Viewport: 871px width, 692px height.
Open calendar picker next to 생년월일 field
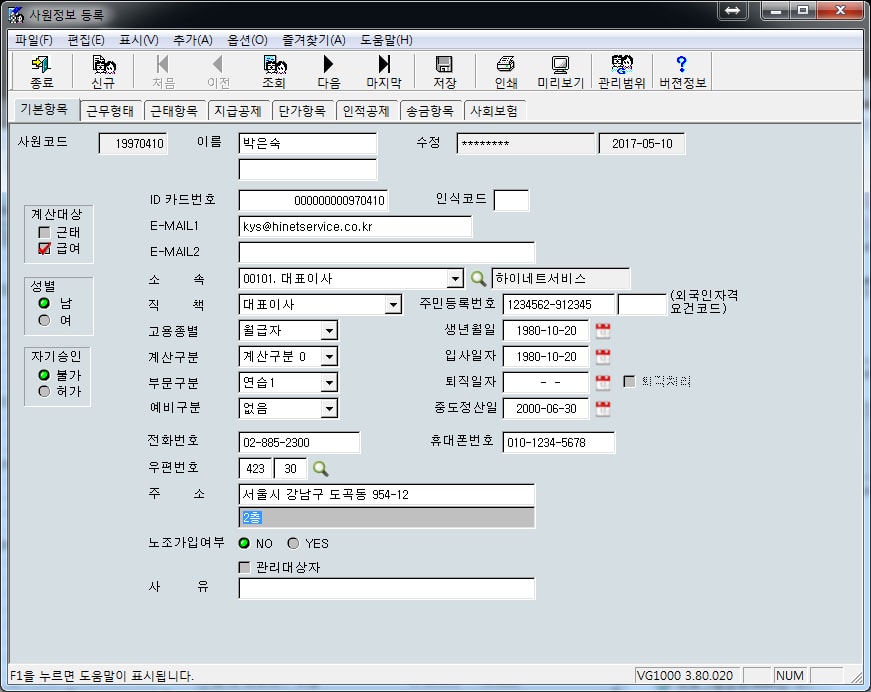603,330
